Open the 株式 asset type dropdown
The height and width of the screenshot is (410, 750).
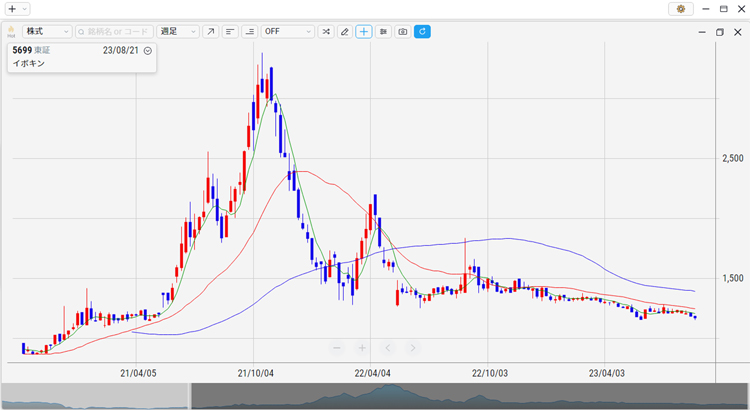click(47, 31)
